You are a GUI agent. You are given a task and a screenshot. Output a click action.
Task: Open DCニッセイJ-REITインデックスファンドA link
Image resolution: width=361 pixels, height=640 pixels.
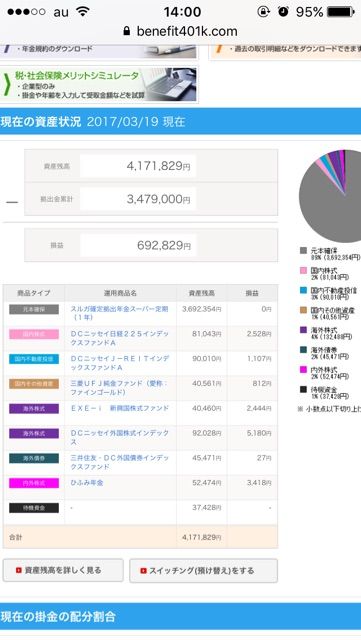pyautogui.click(x=120, y=363)
